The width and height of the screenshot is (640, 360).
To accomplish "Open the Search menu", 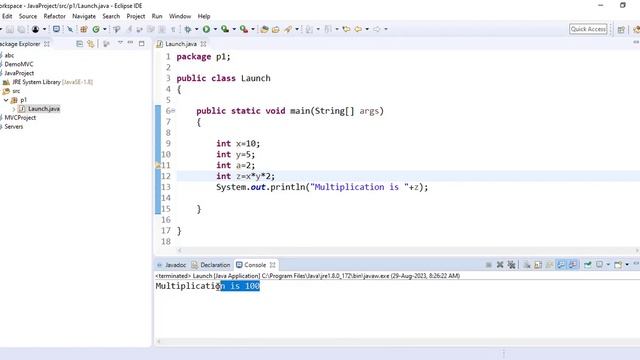I will tap(111, 16).
